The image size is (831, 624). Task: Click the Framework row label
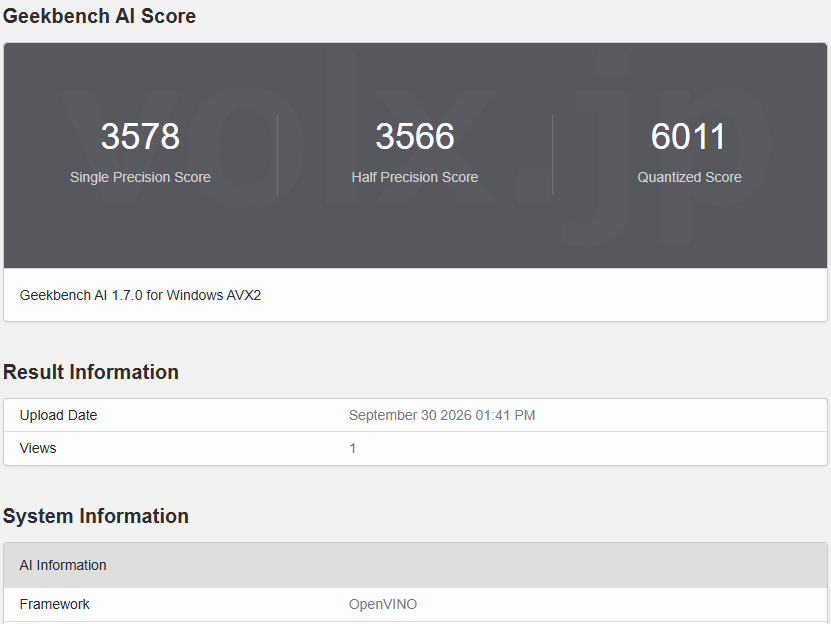(x=55, y=604)
